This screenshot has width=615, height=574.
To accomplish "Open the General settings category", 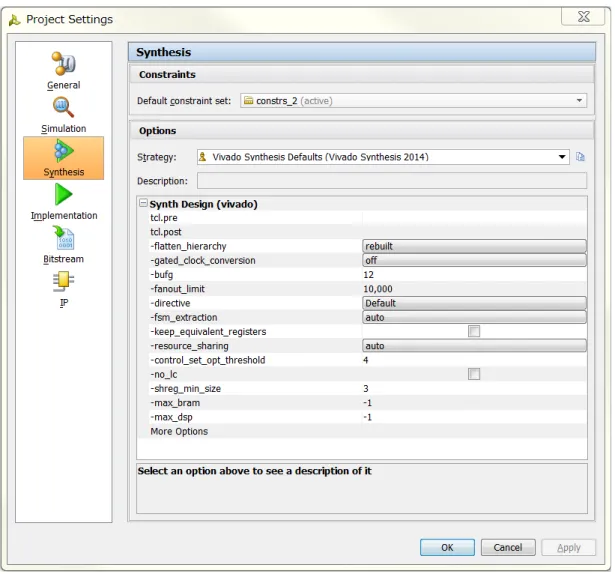I will [64, 71].
